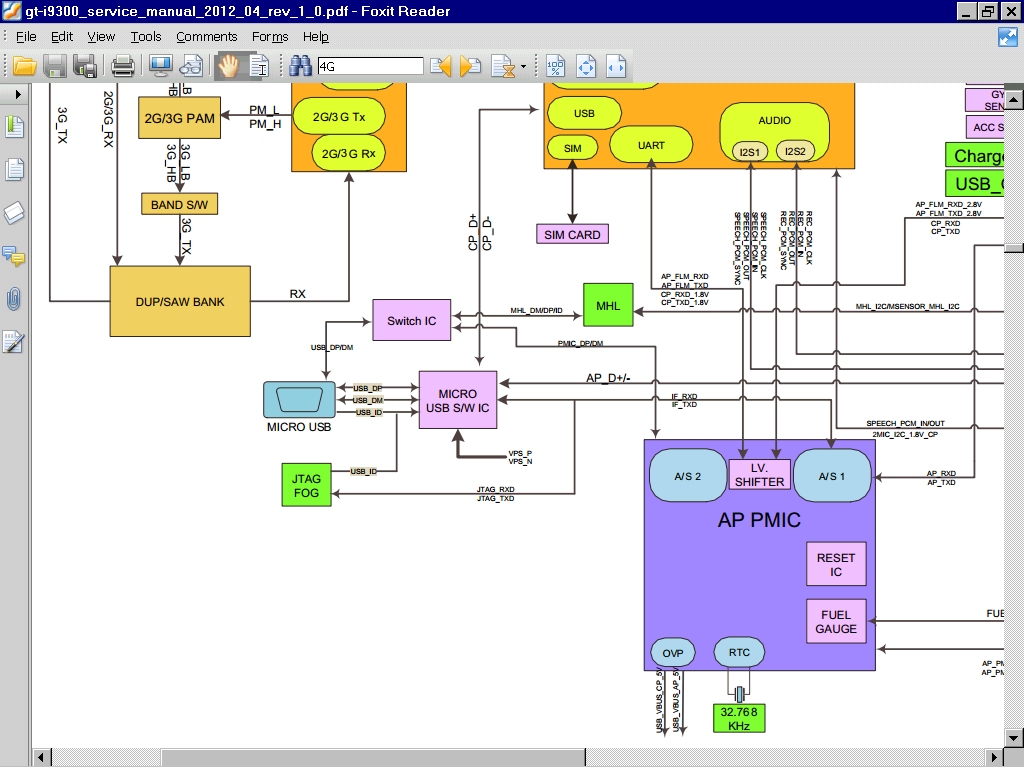
Task: Click the LV. SHIFTER block
Action: [x=759, y=475]
